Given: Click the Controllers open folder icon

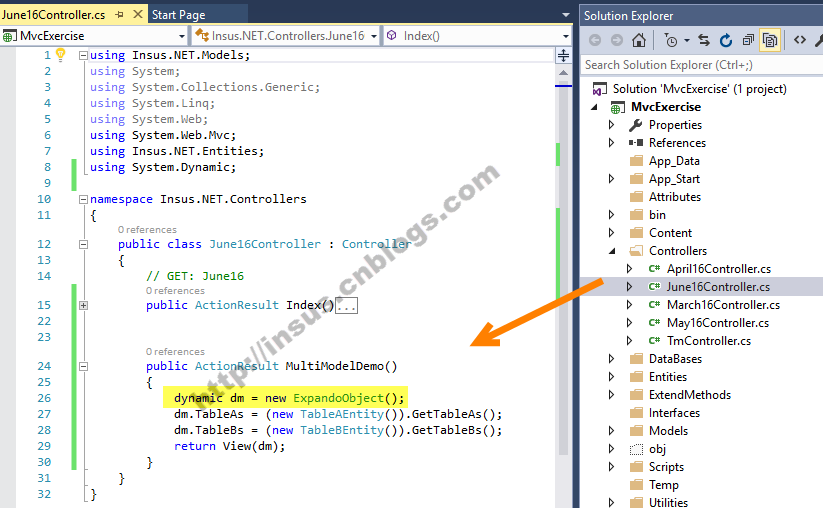Looking at the screenshot, I should (x=636, y=251).
